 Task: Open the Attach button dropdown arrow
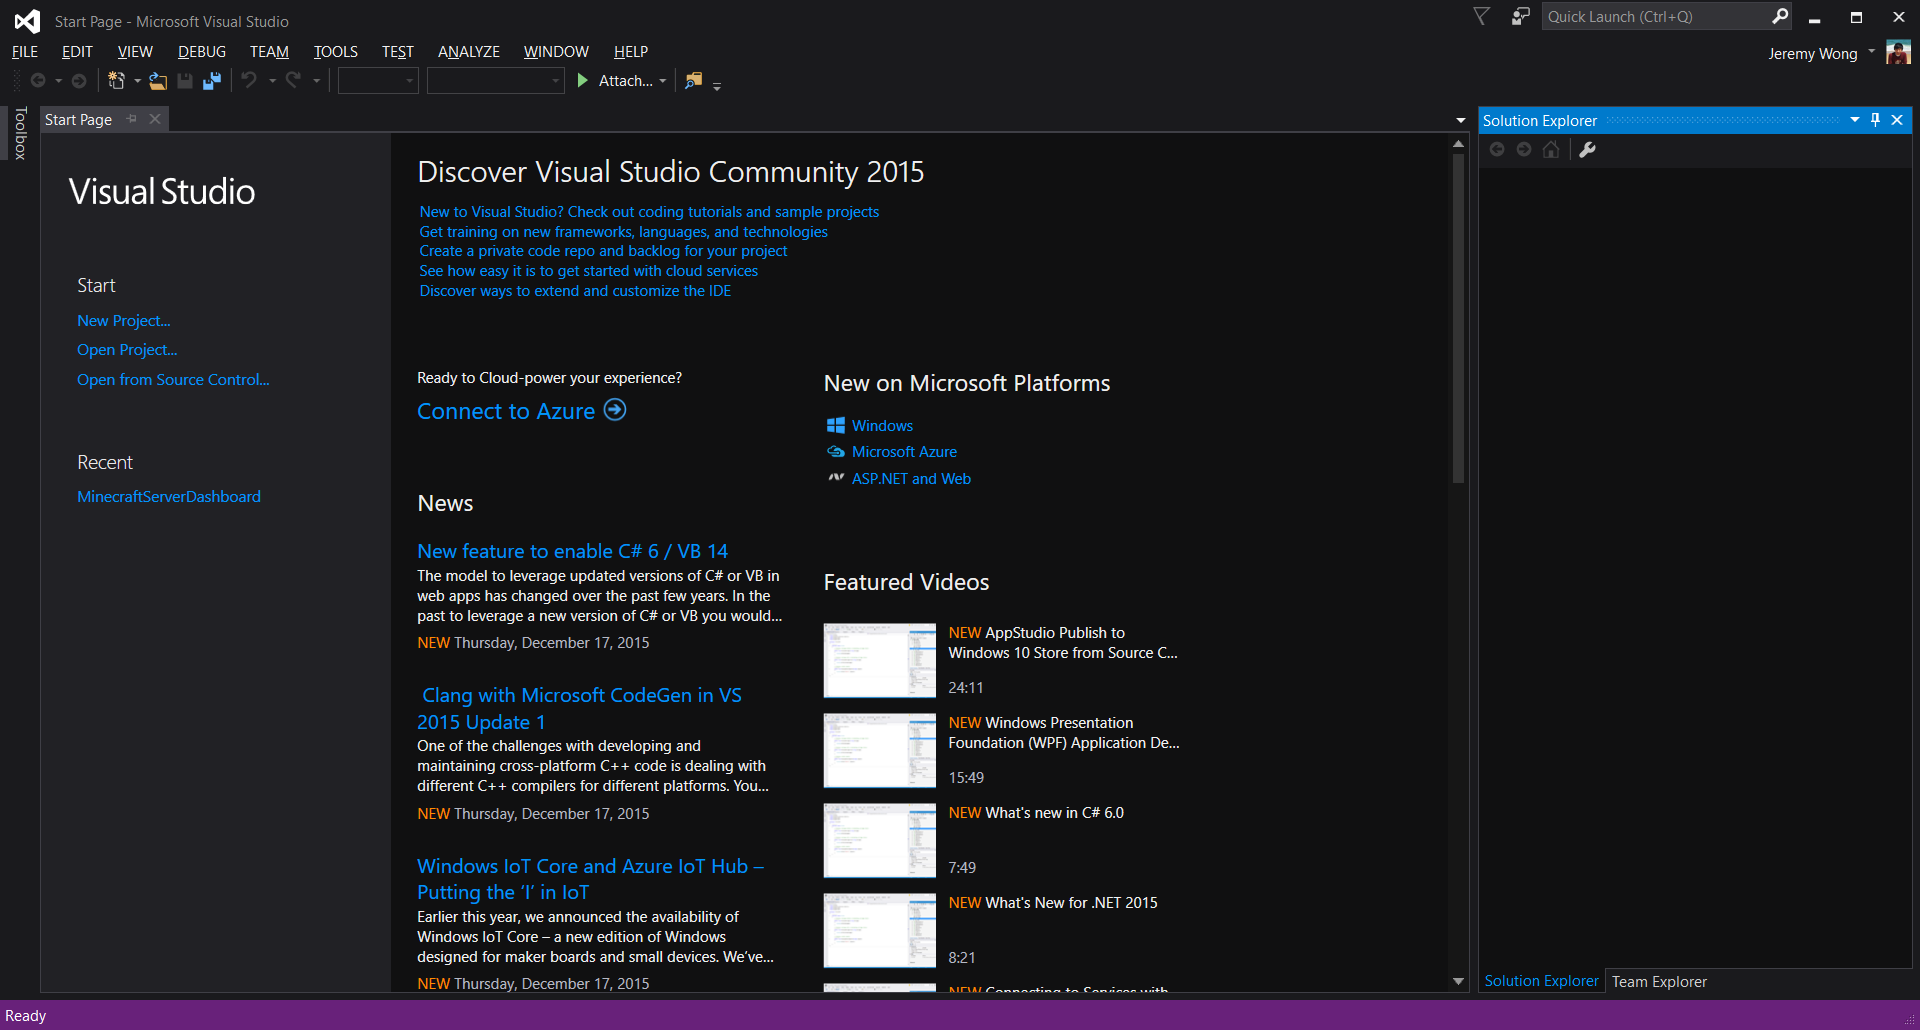click(x=662, y=81)
